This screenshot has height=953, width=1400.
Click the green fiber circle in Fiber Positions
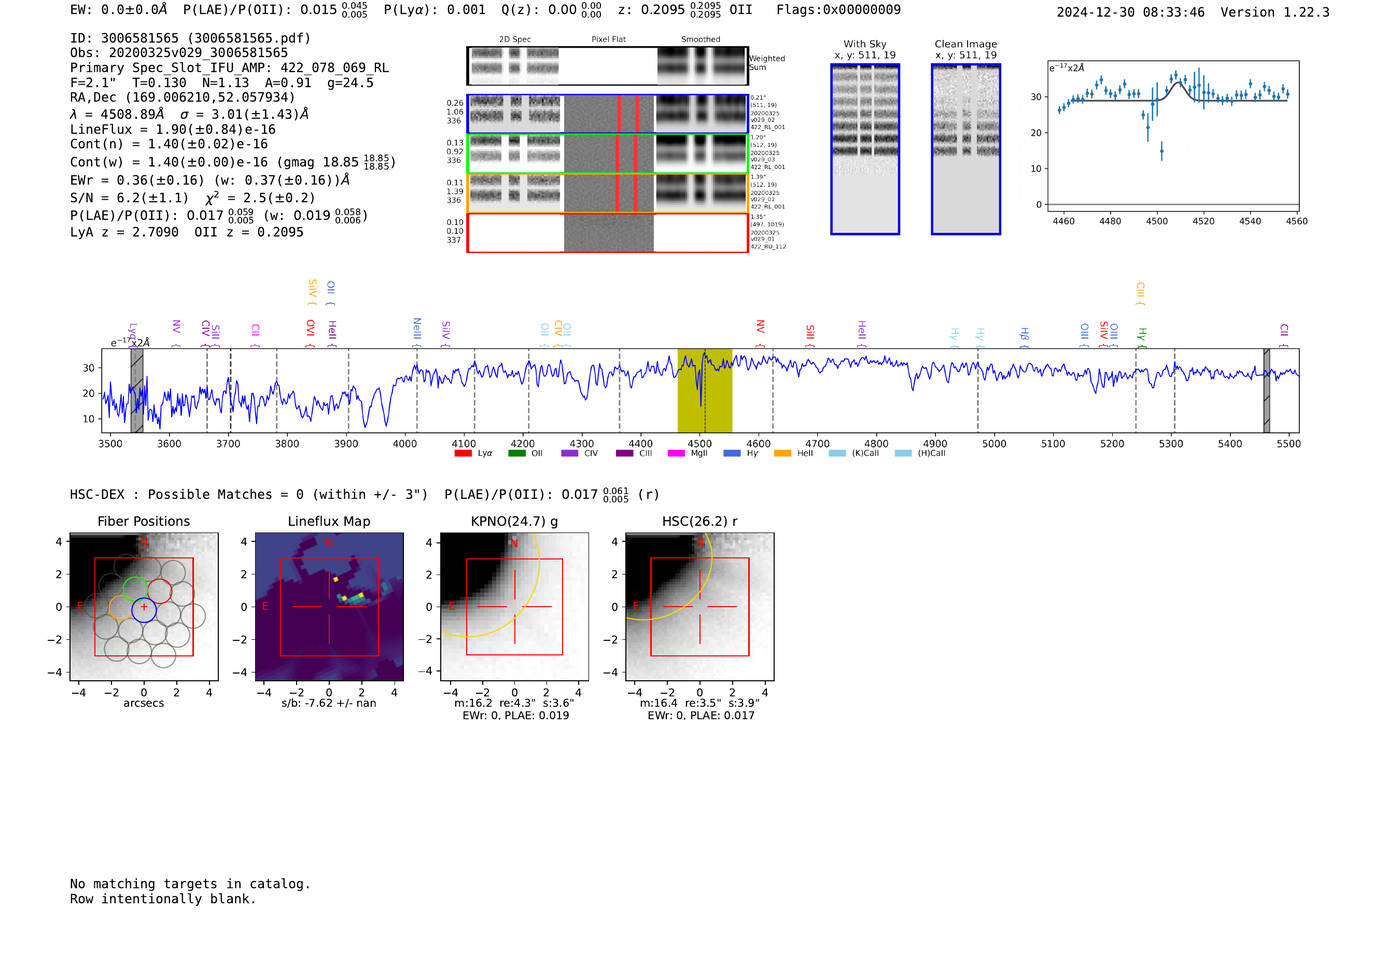point(136,590)
